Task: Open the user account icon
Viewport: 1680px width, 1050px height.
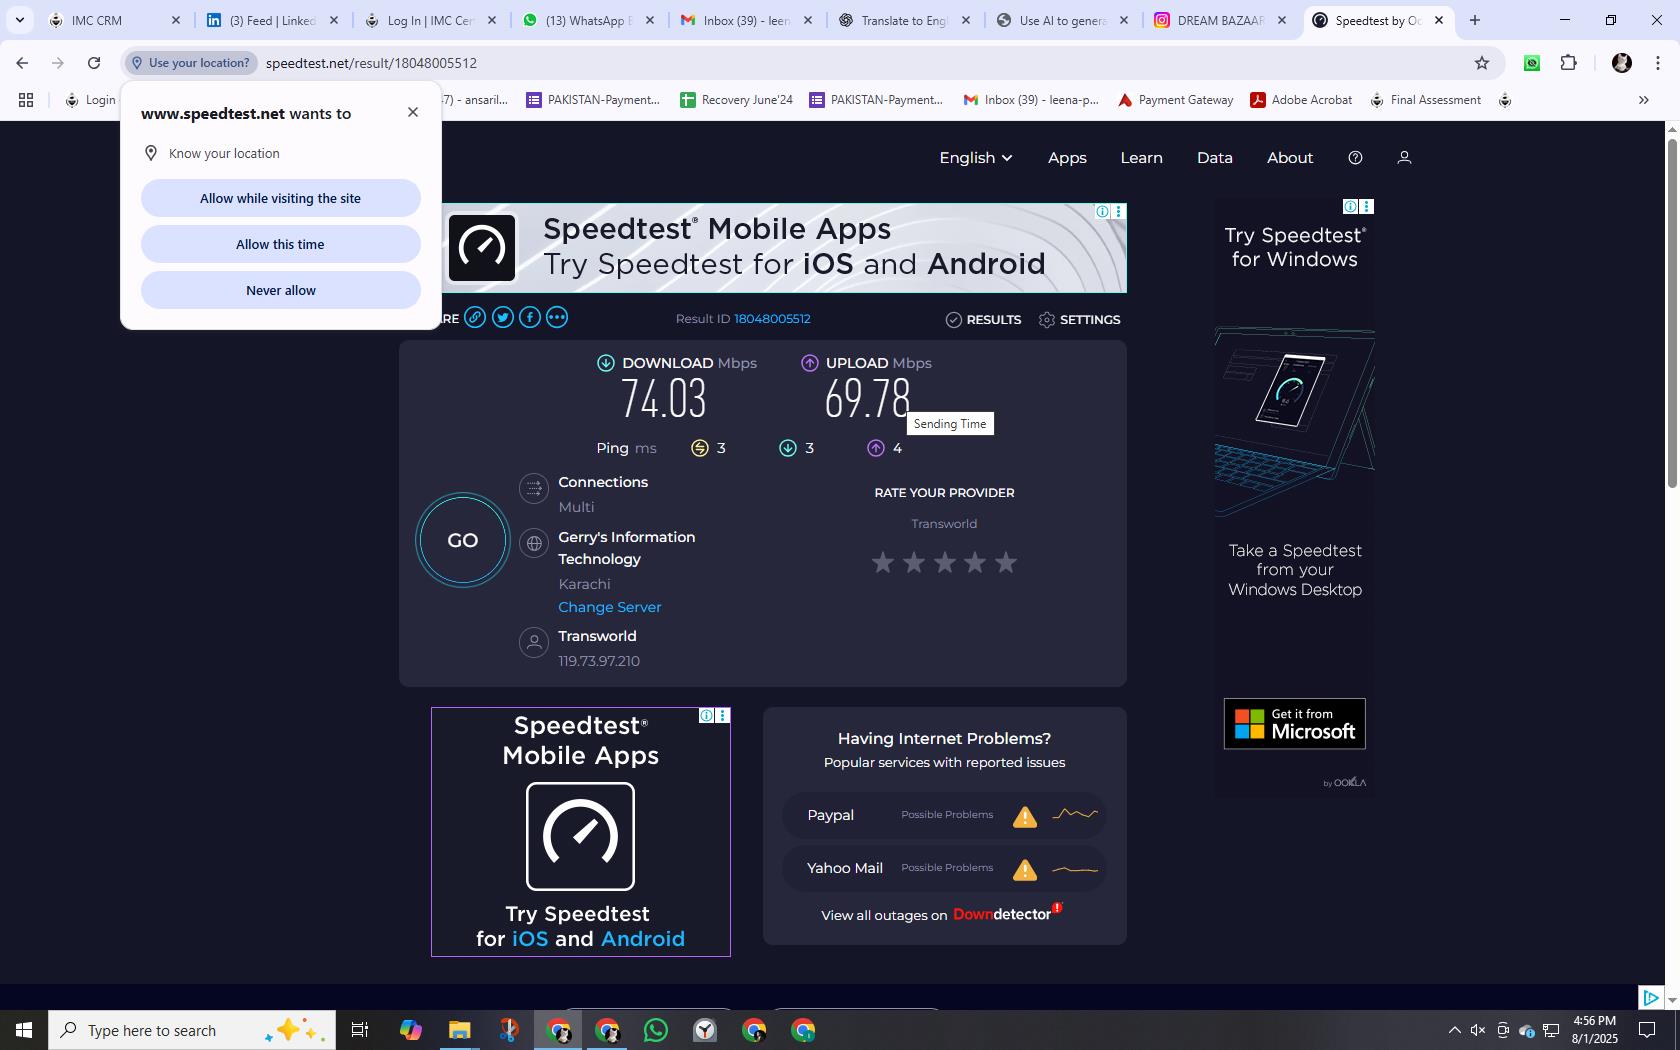Action: [1404, 158]
